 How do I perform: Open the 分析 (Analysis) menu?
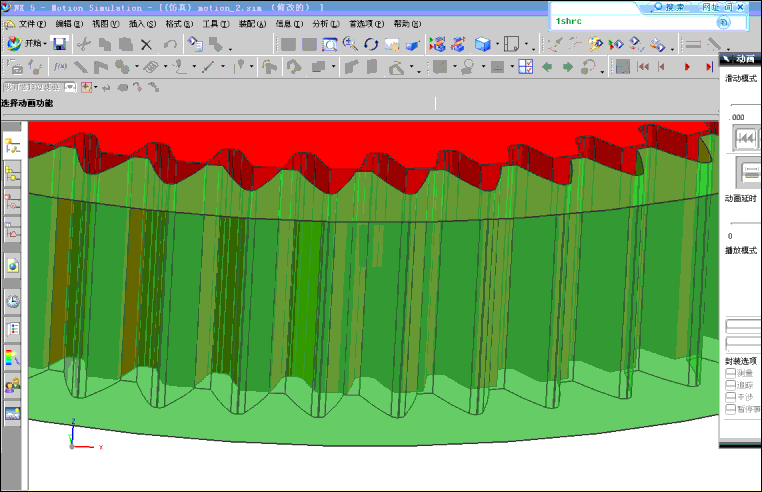coord(326,24)
